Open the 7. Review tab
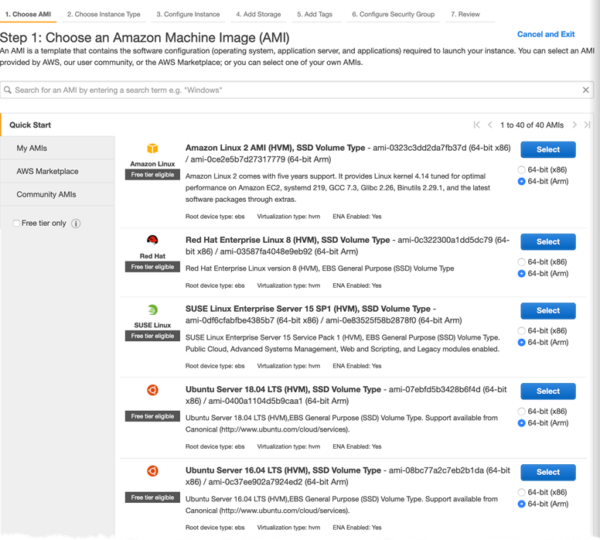Screen dimensions: 600x540 [465, 14]
